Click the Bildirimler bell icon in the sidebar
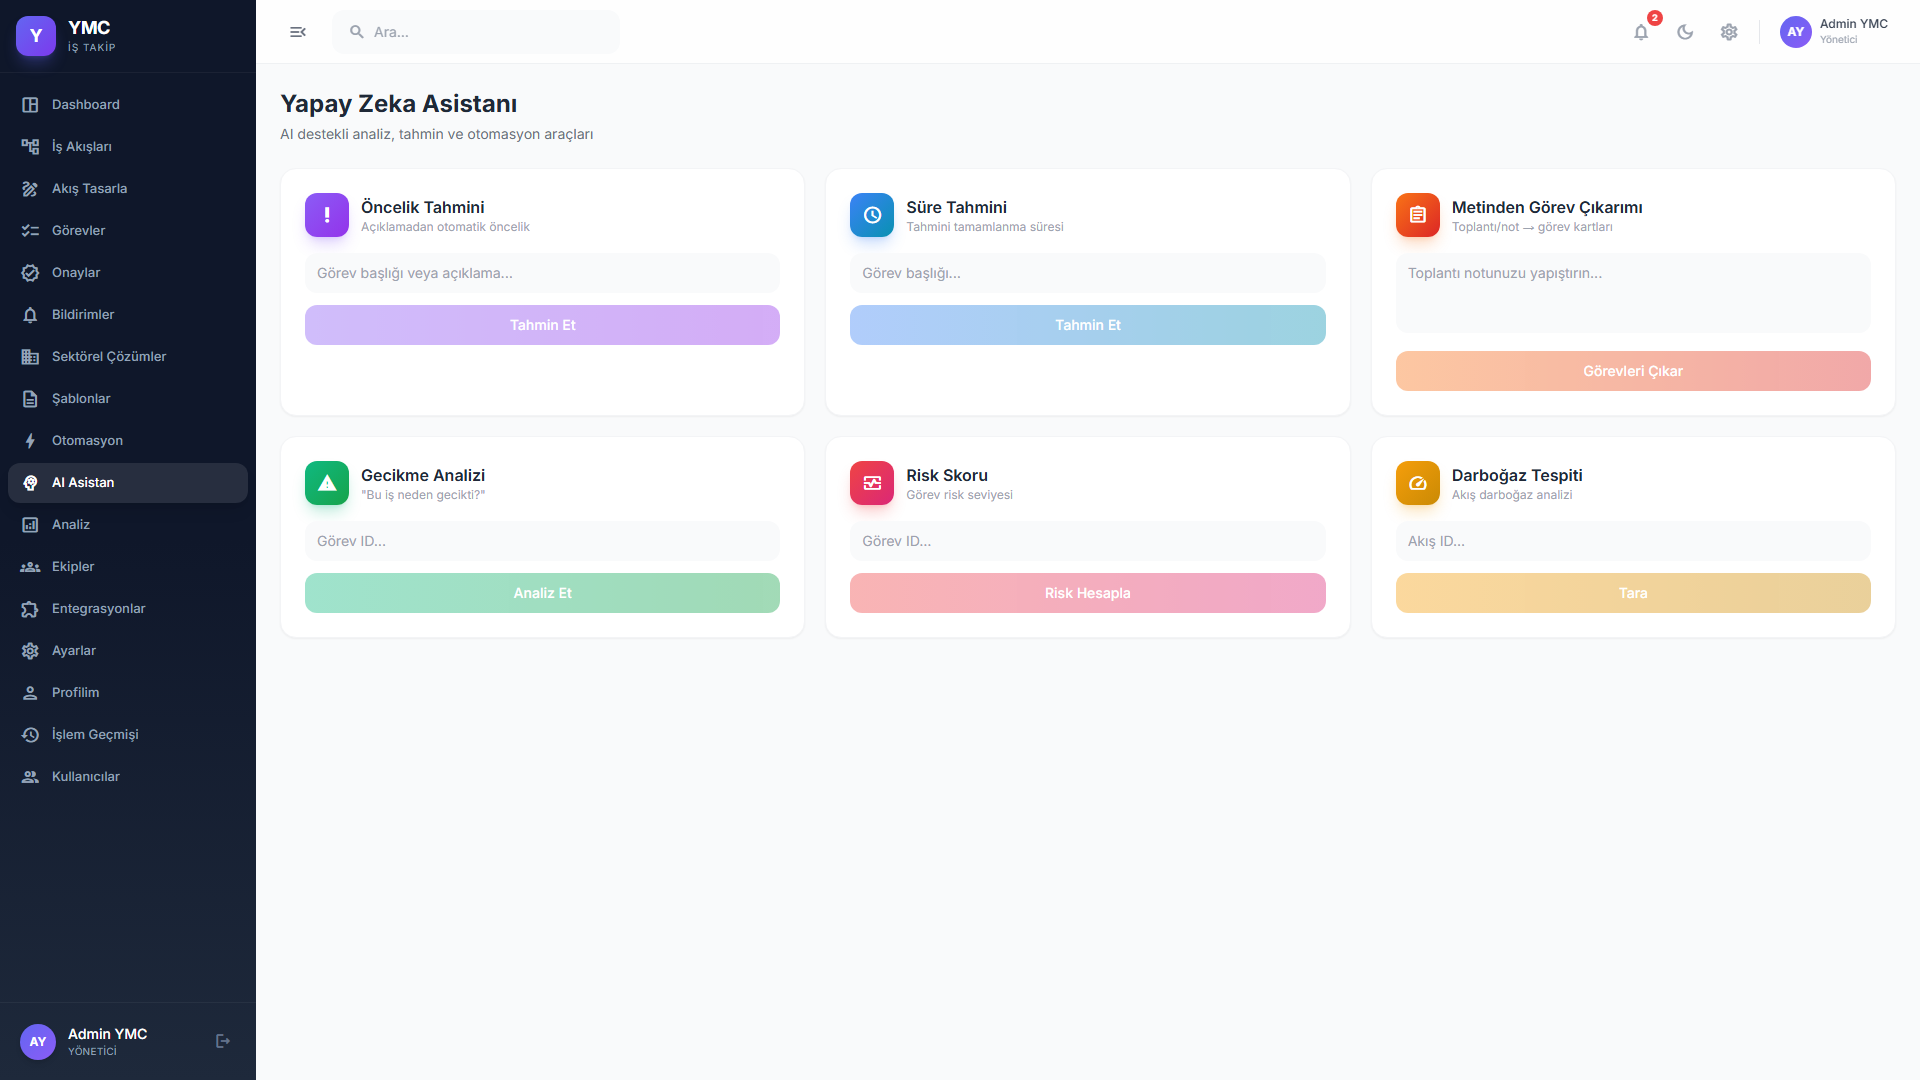The height and width of the screenshot is (1080, 1920). (30, 315)
